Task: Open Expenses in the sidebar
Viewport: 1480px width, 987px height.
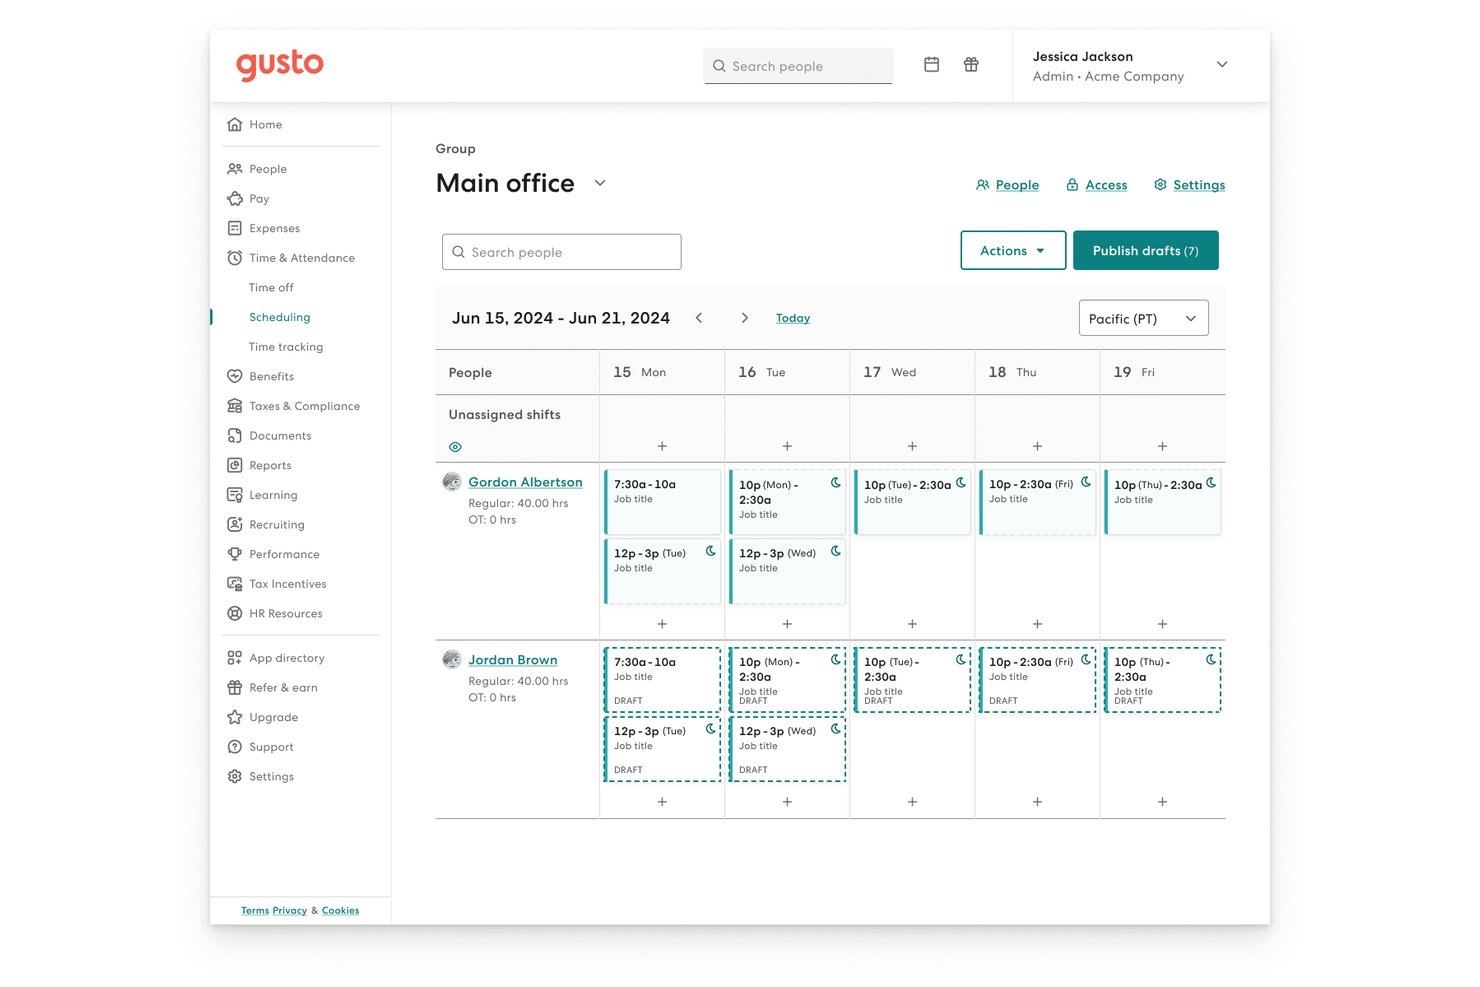Action: [263, 229]
